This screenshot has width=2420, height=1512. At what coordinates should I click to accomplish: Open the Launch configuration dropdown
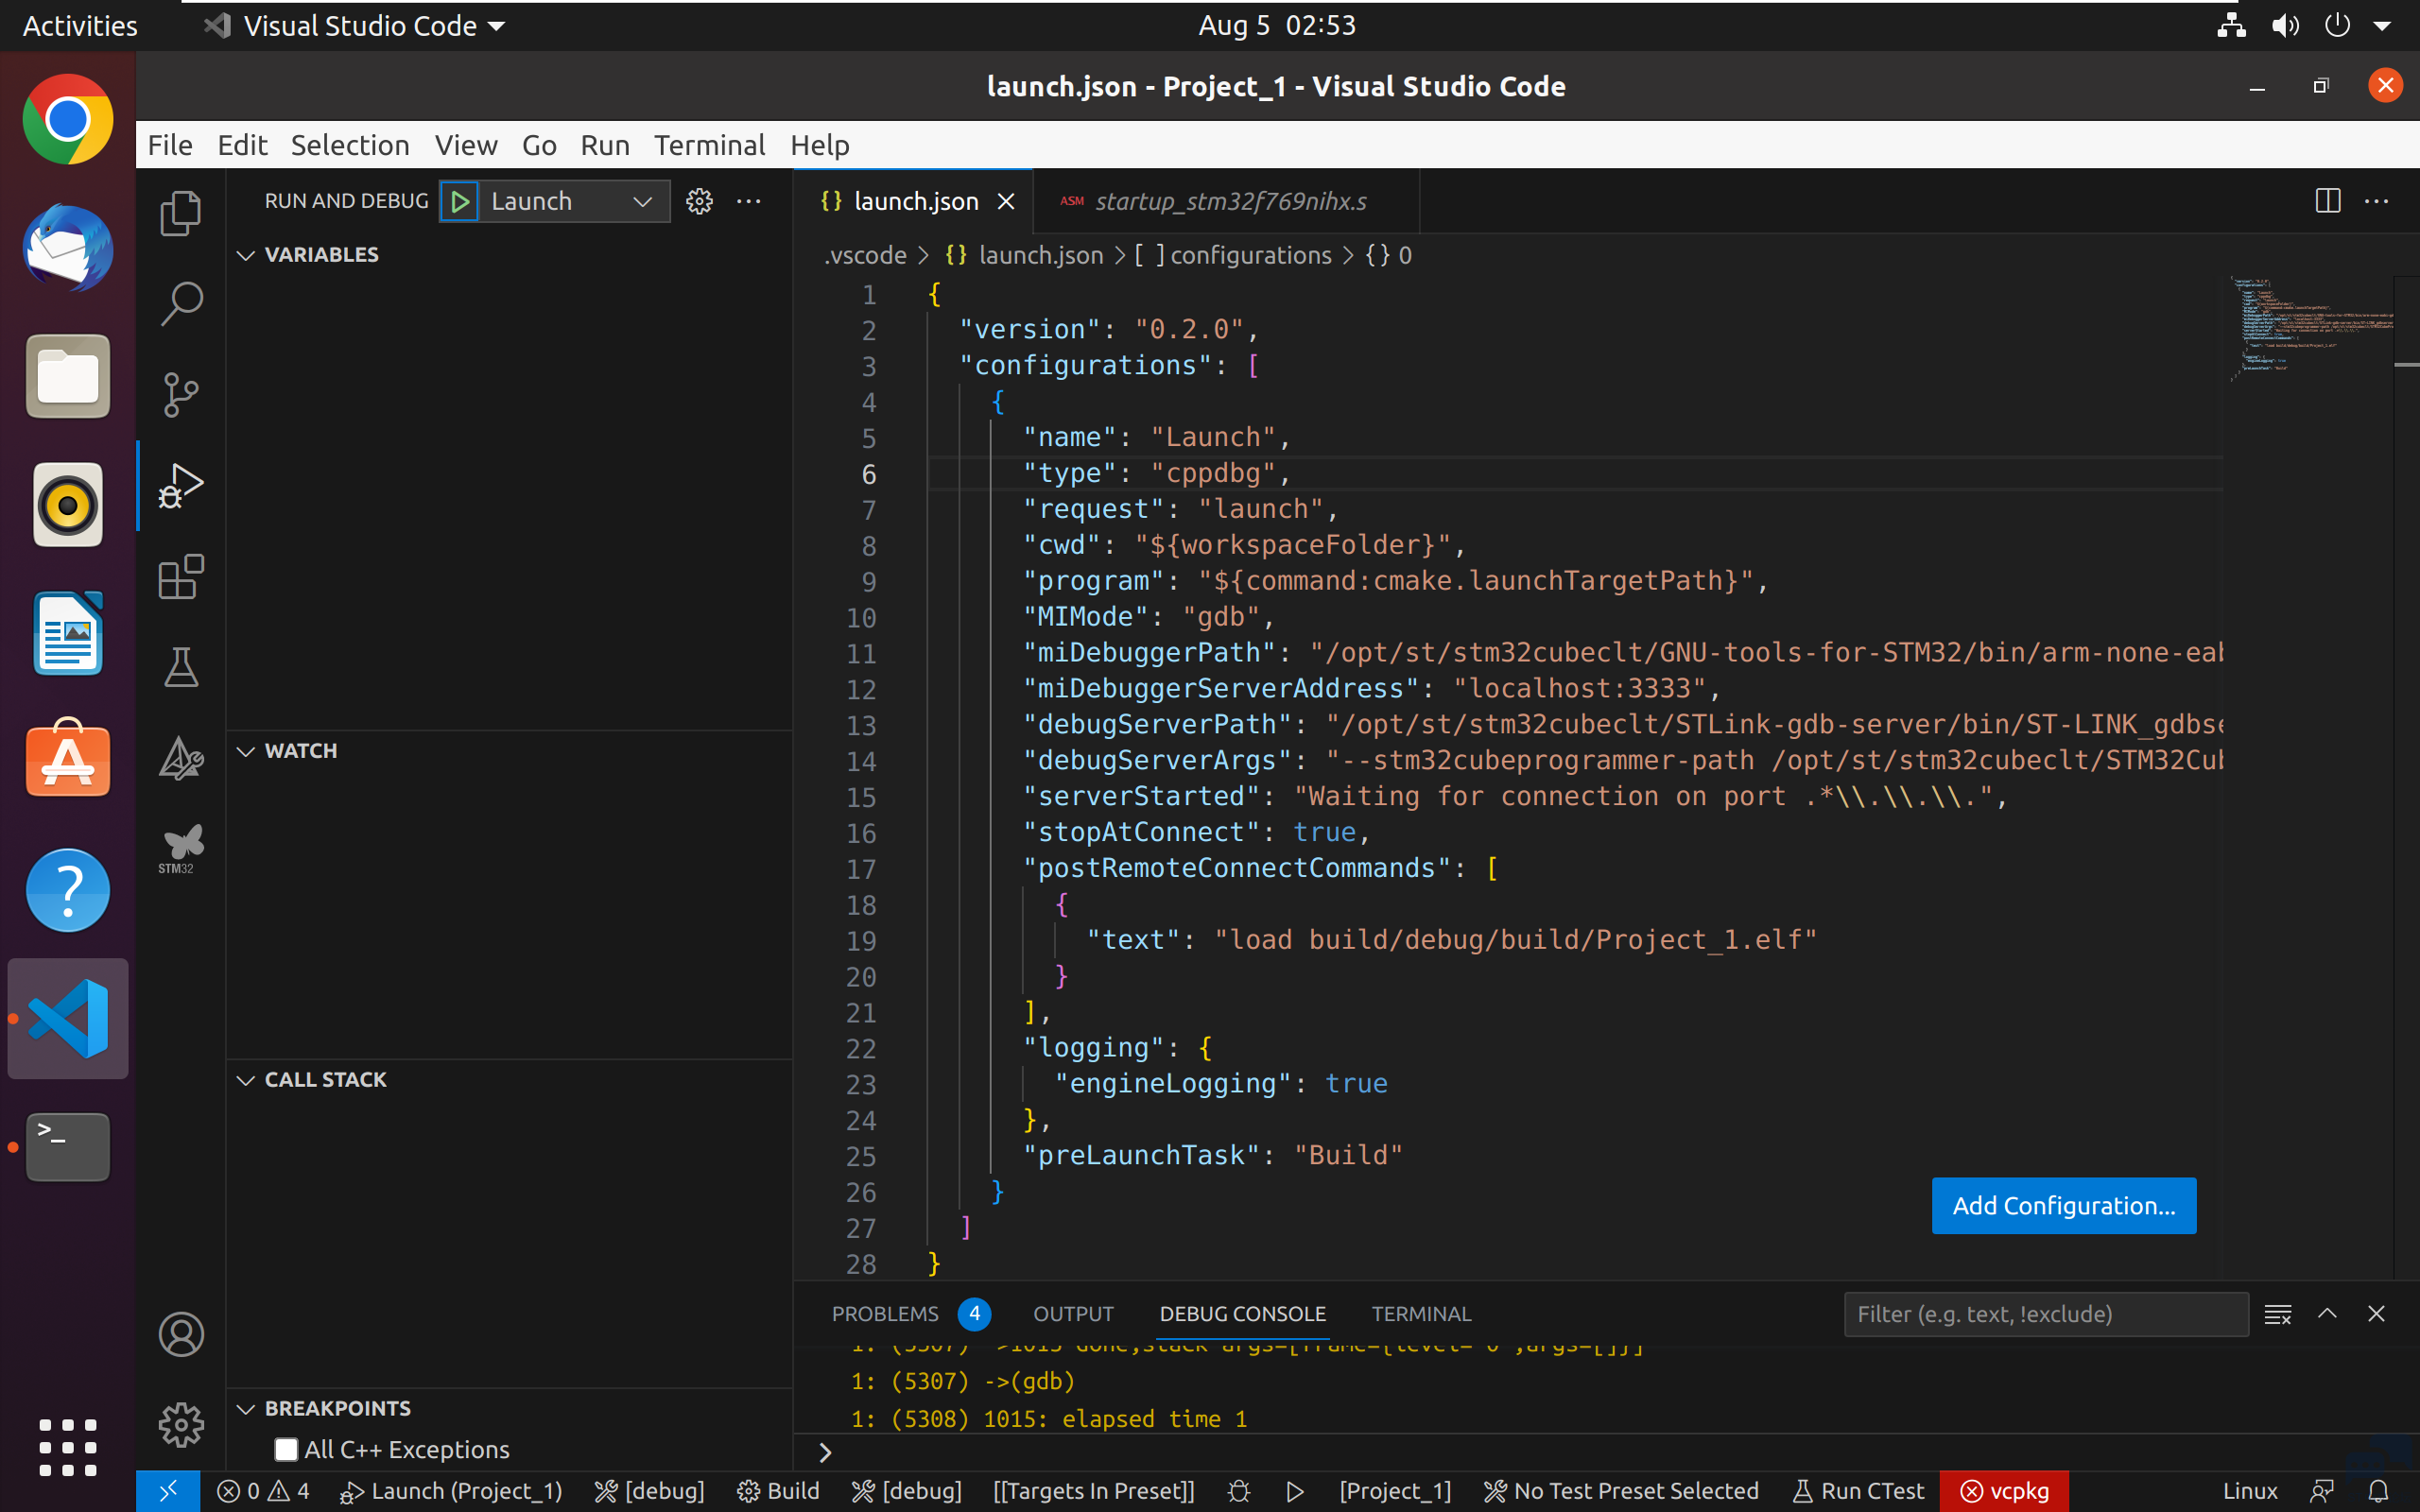(575, 202)
